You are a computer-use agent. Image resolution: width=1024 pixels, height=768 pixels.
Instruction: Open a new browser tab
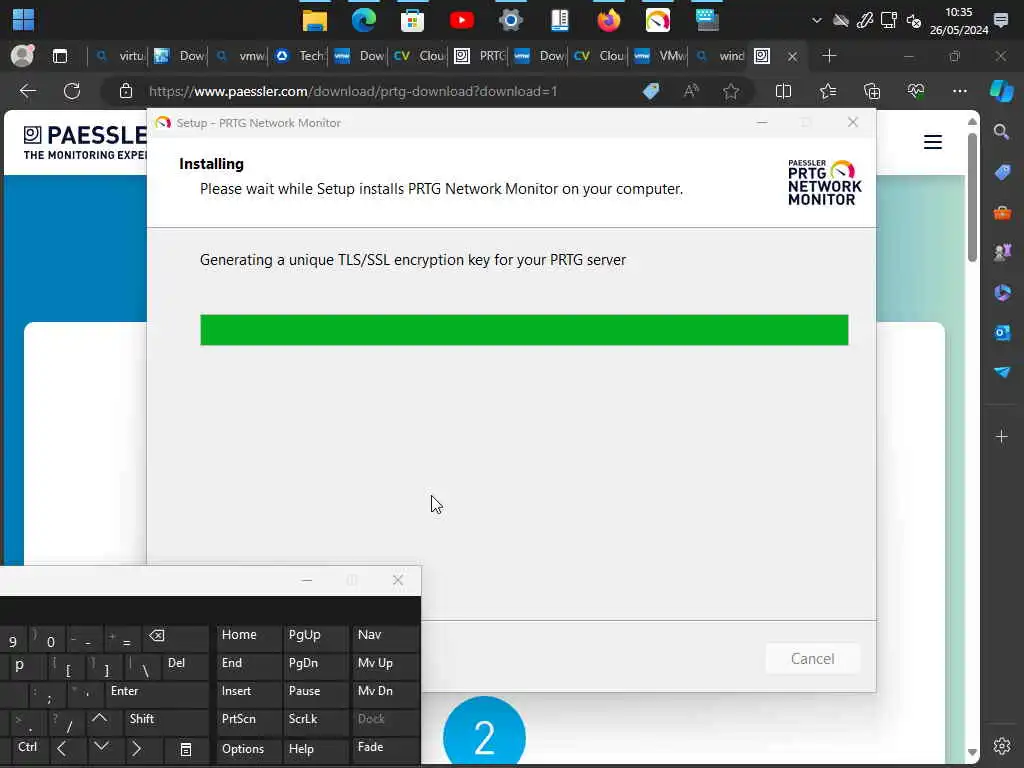pos(829,56)
